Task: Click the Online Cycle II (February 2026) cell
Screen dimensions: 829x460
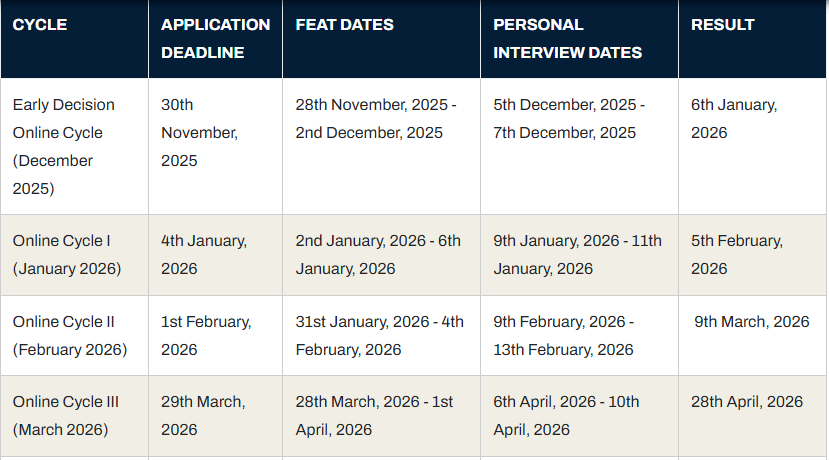Action: (x=70, y=335)
